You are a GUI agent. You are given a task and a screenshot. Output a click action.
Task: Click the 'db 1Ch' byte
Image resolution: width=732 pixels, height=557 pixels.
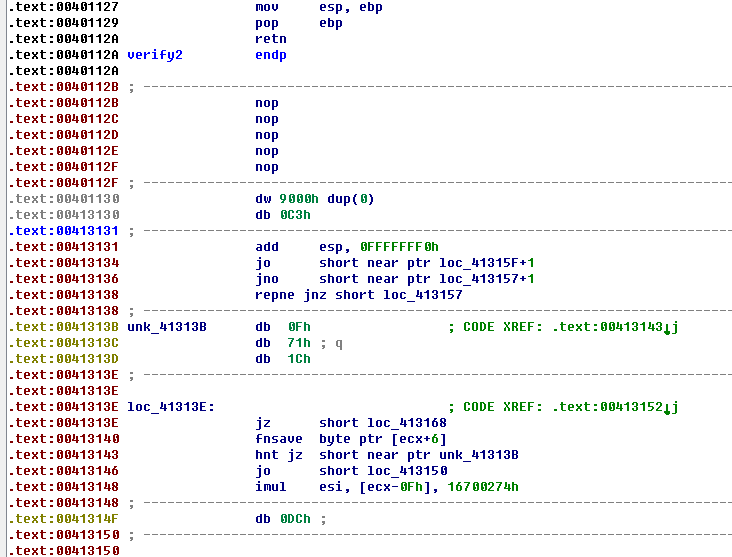click(x=282, y=359)
